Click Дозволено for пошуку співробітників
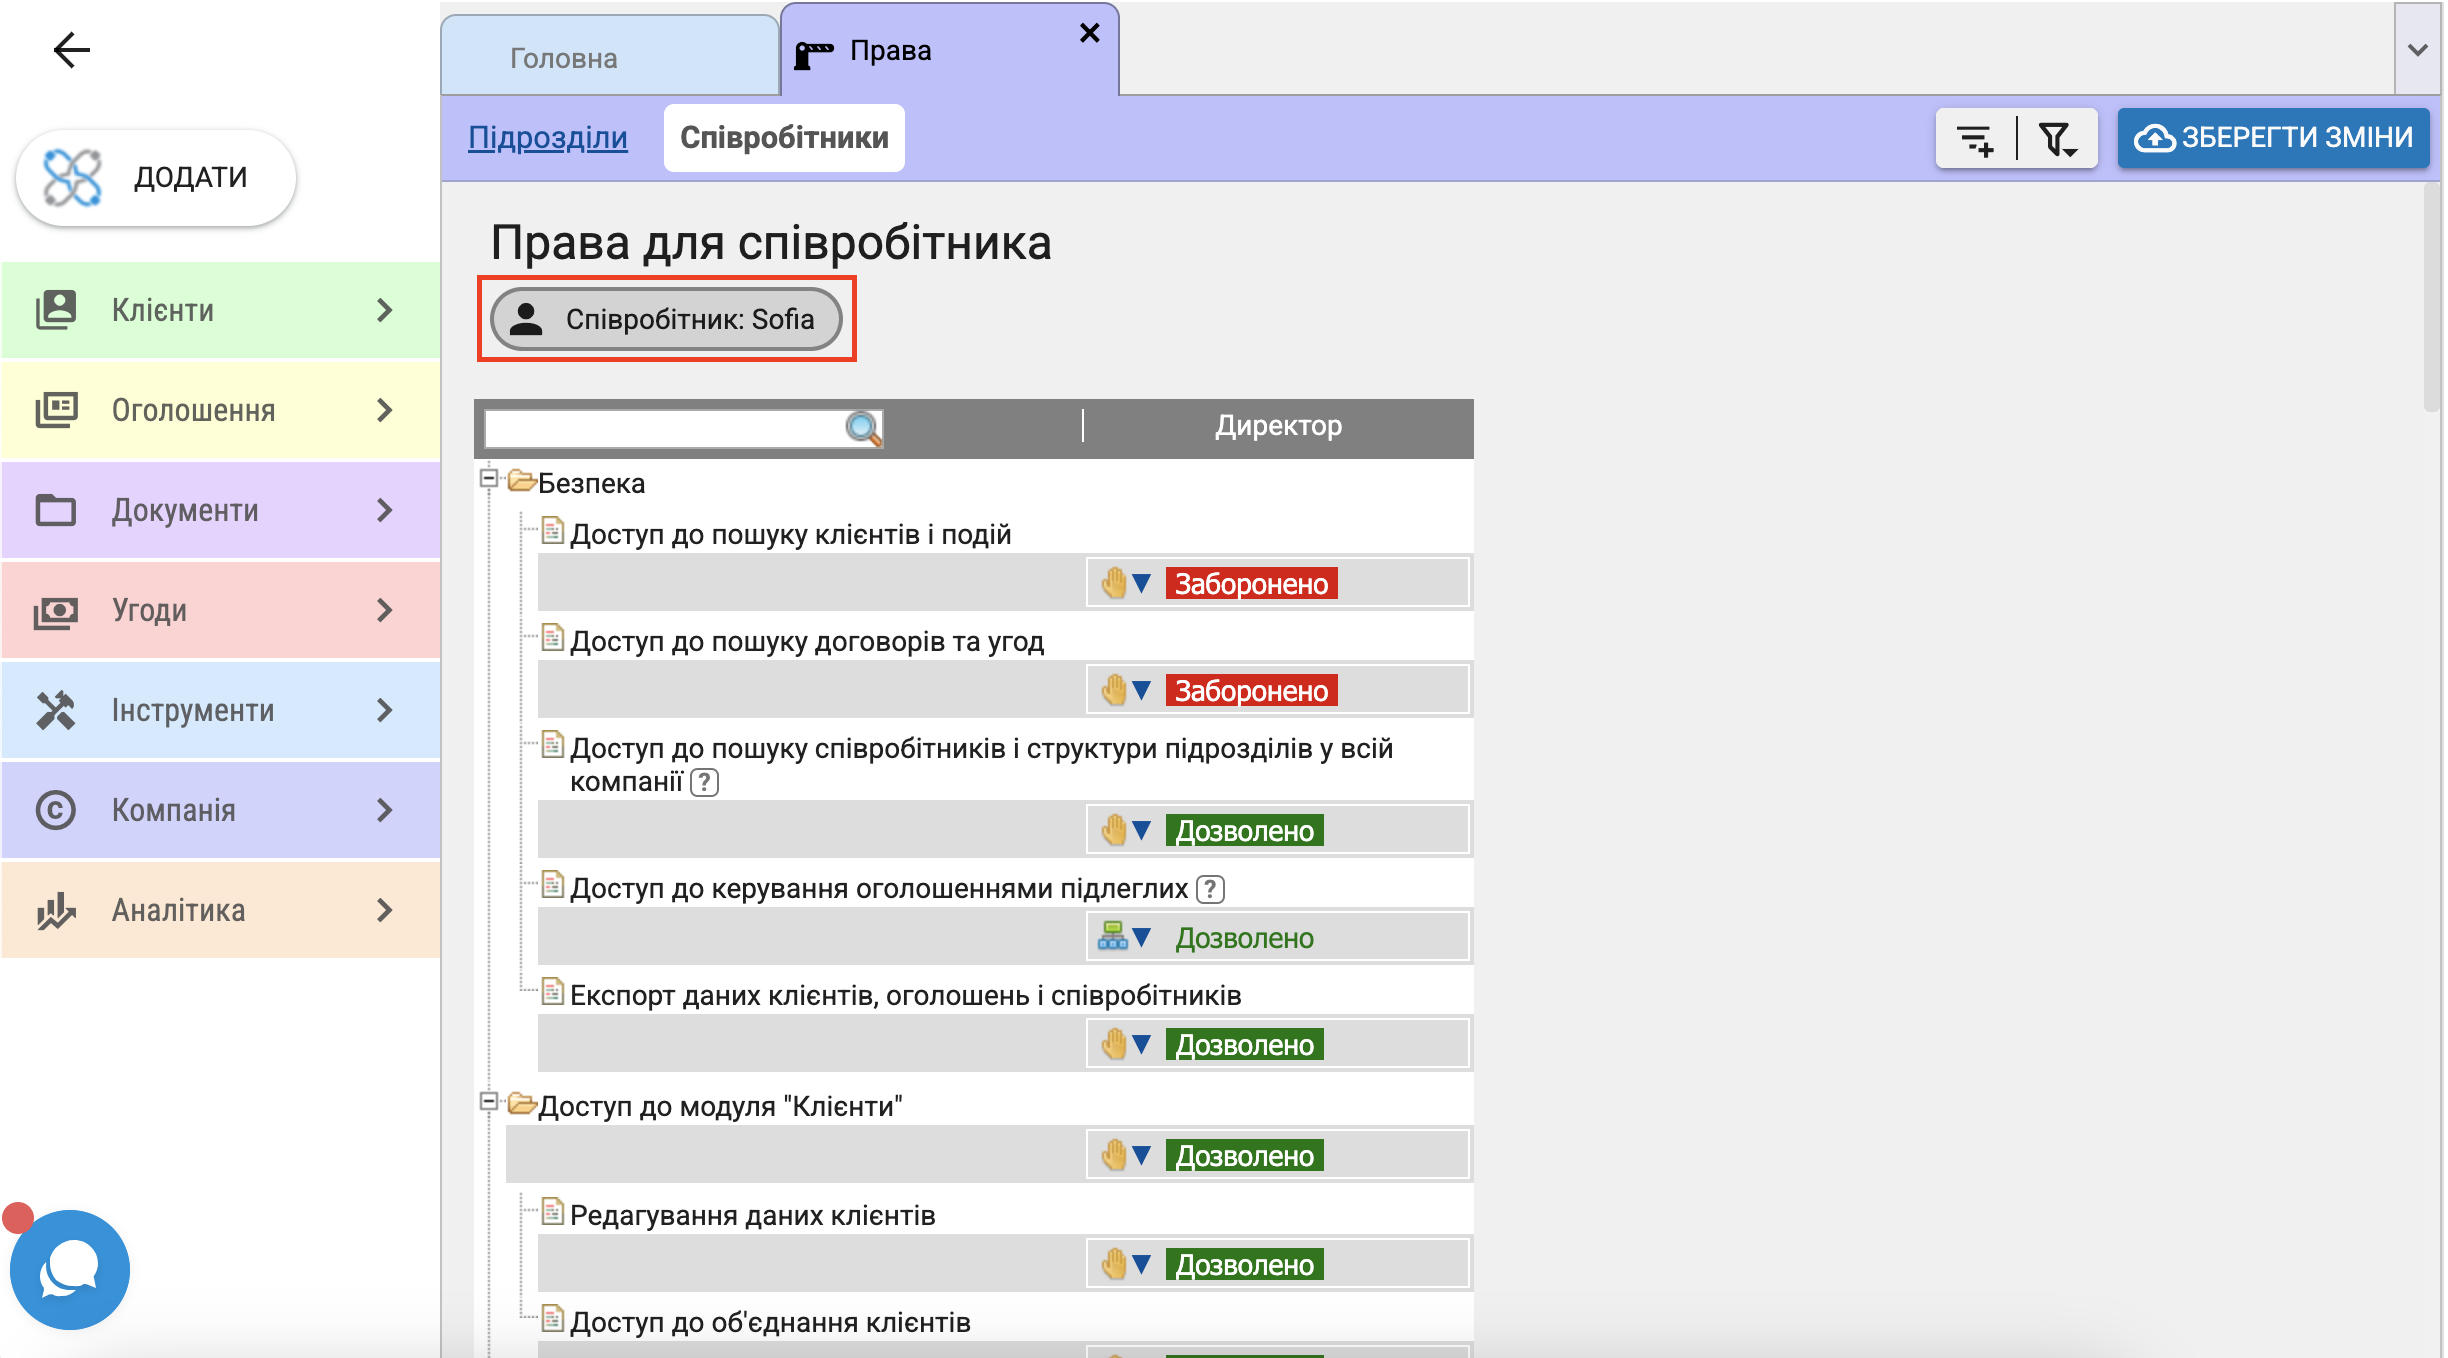The width and height of the screenshot is (2448, 1358). click(x=1244, y=830)
